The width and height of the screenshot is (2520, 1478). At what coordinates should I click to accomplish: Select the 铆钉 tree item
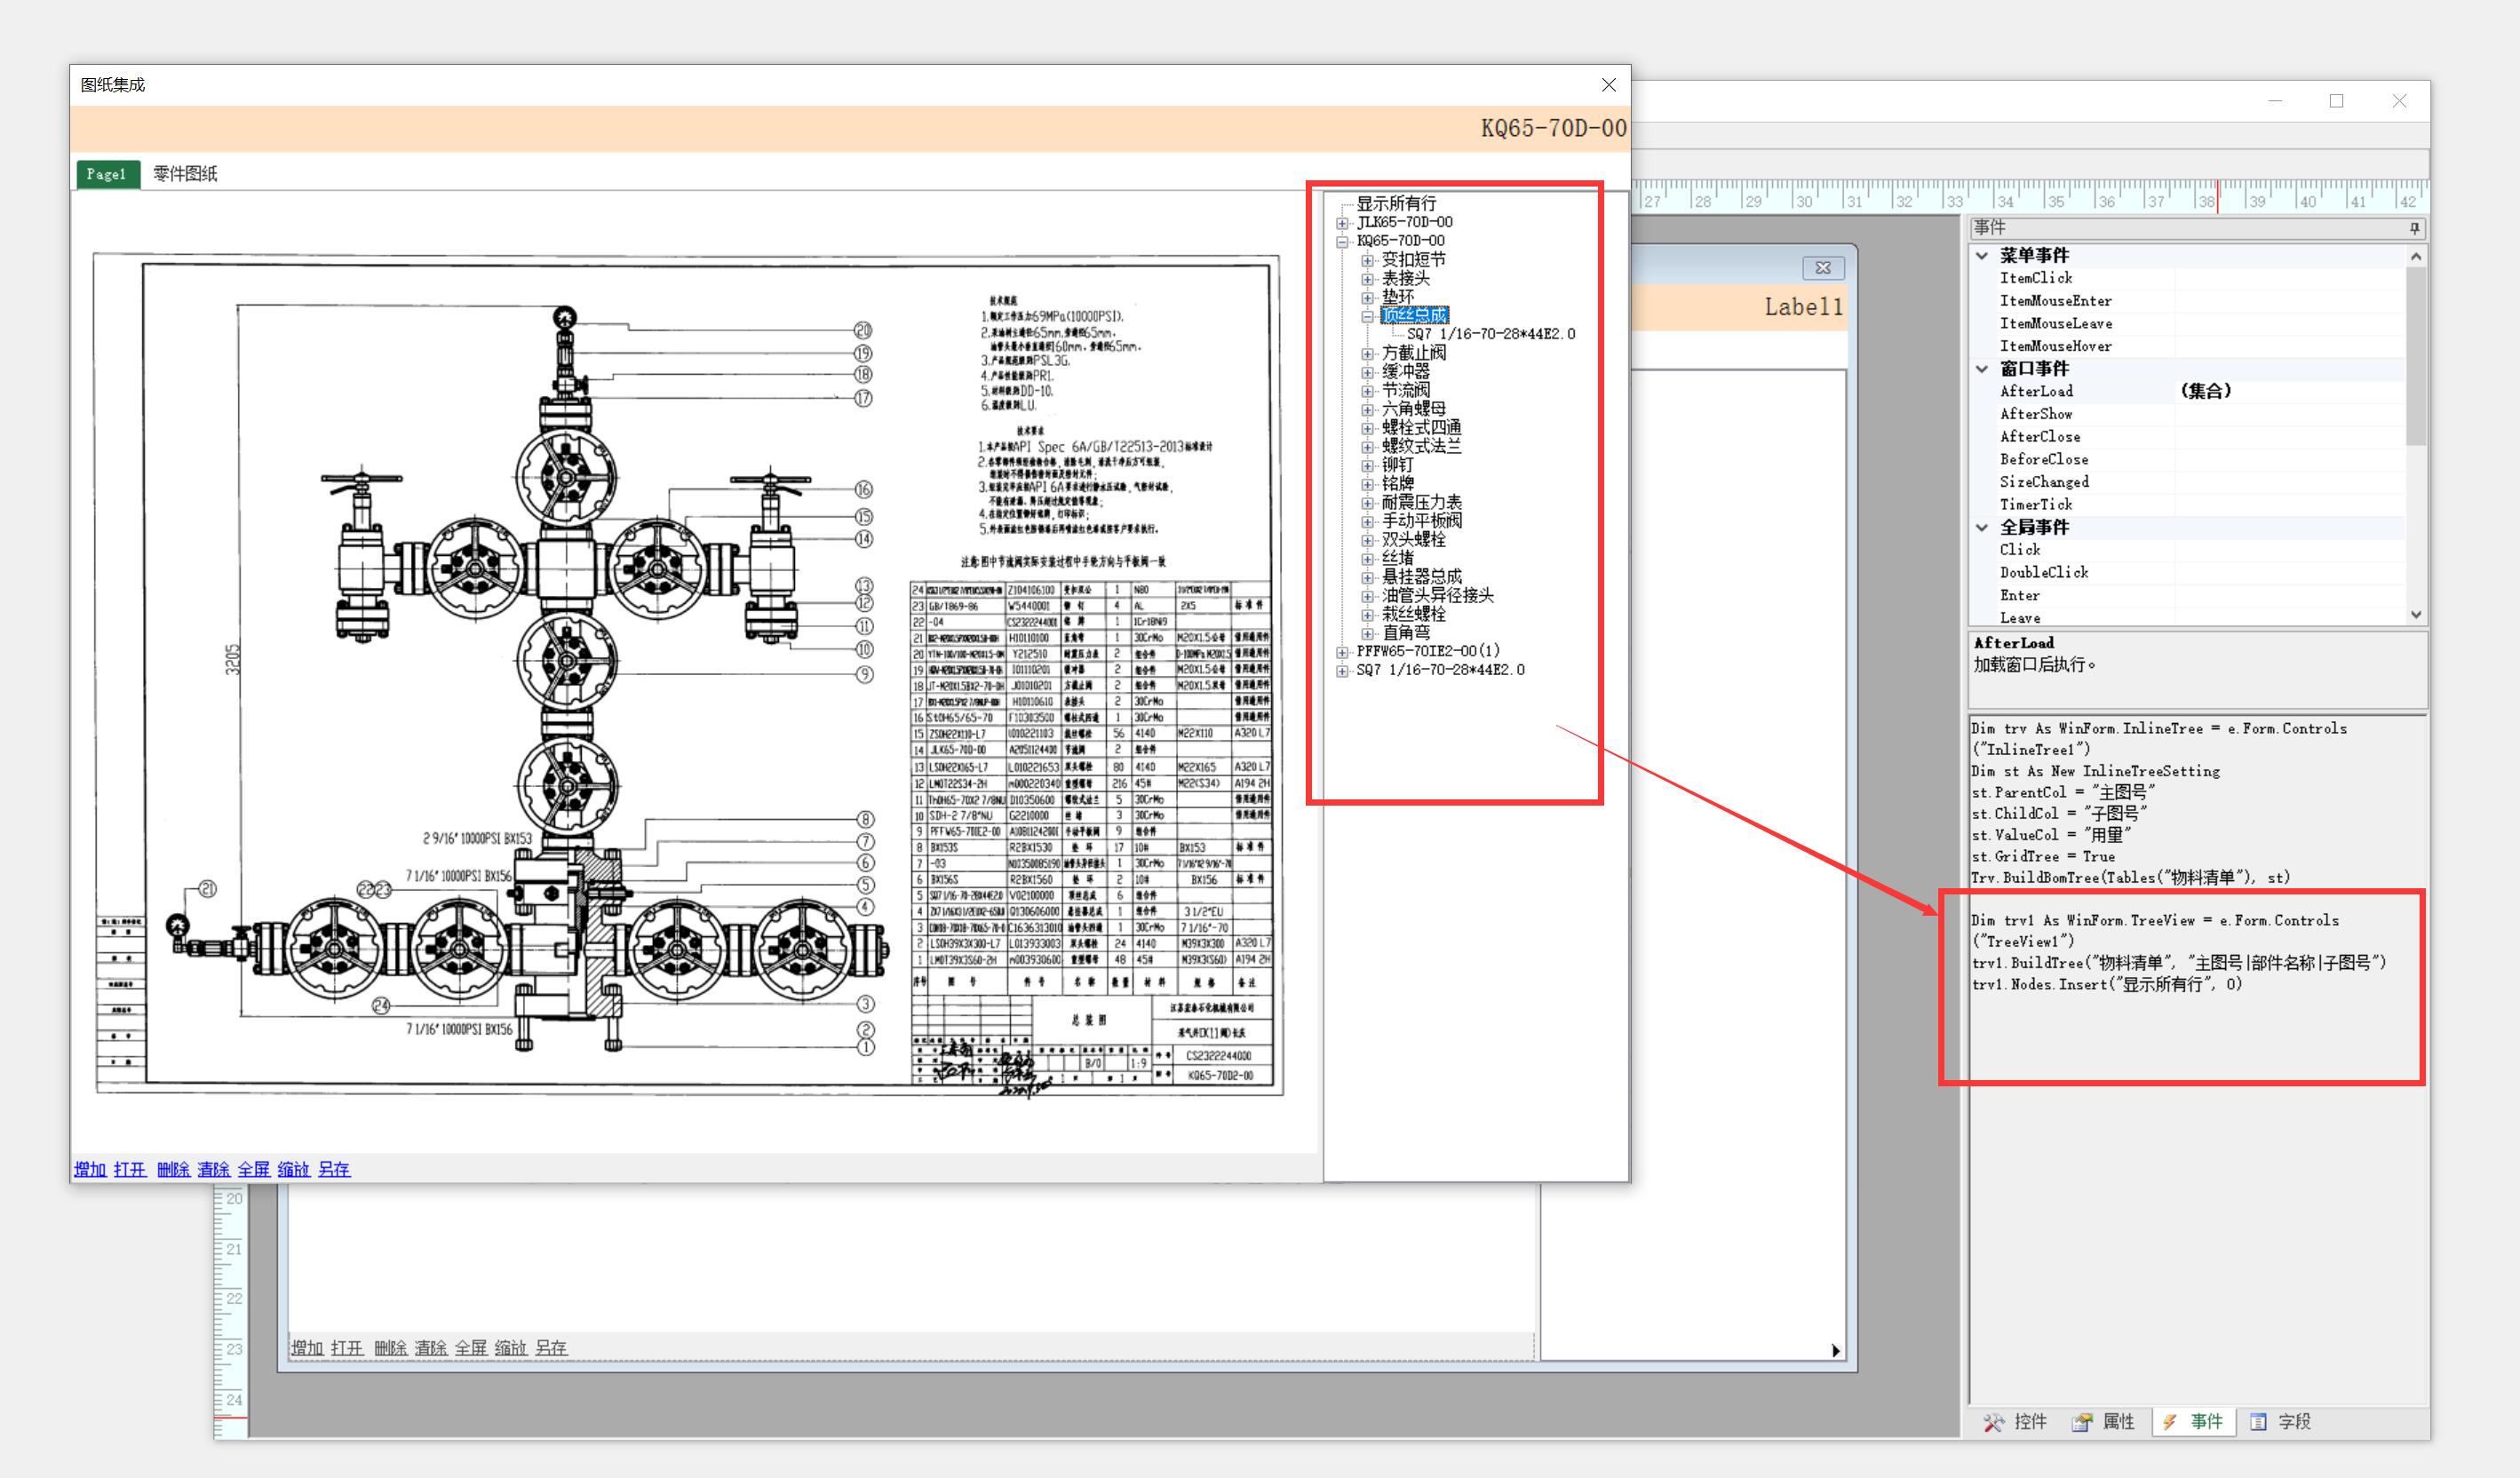[x=1398, y=465]
